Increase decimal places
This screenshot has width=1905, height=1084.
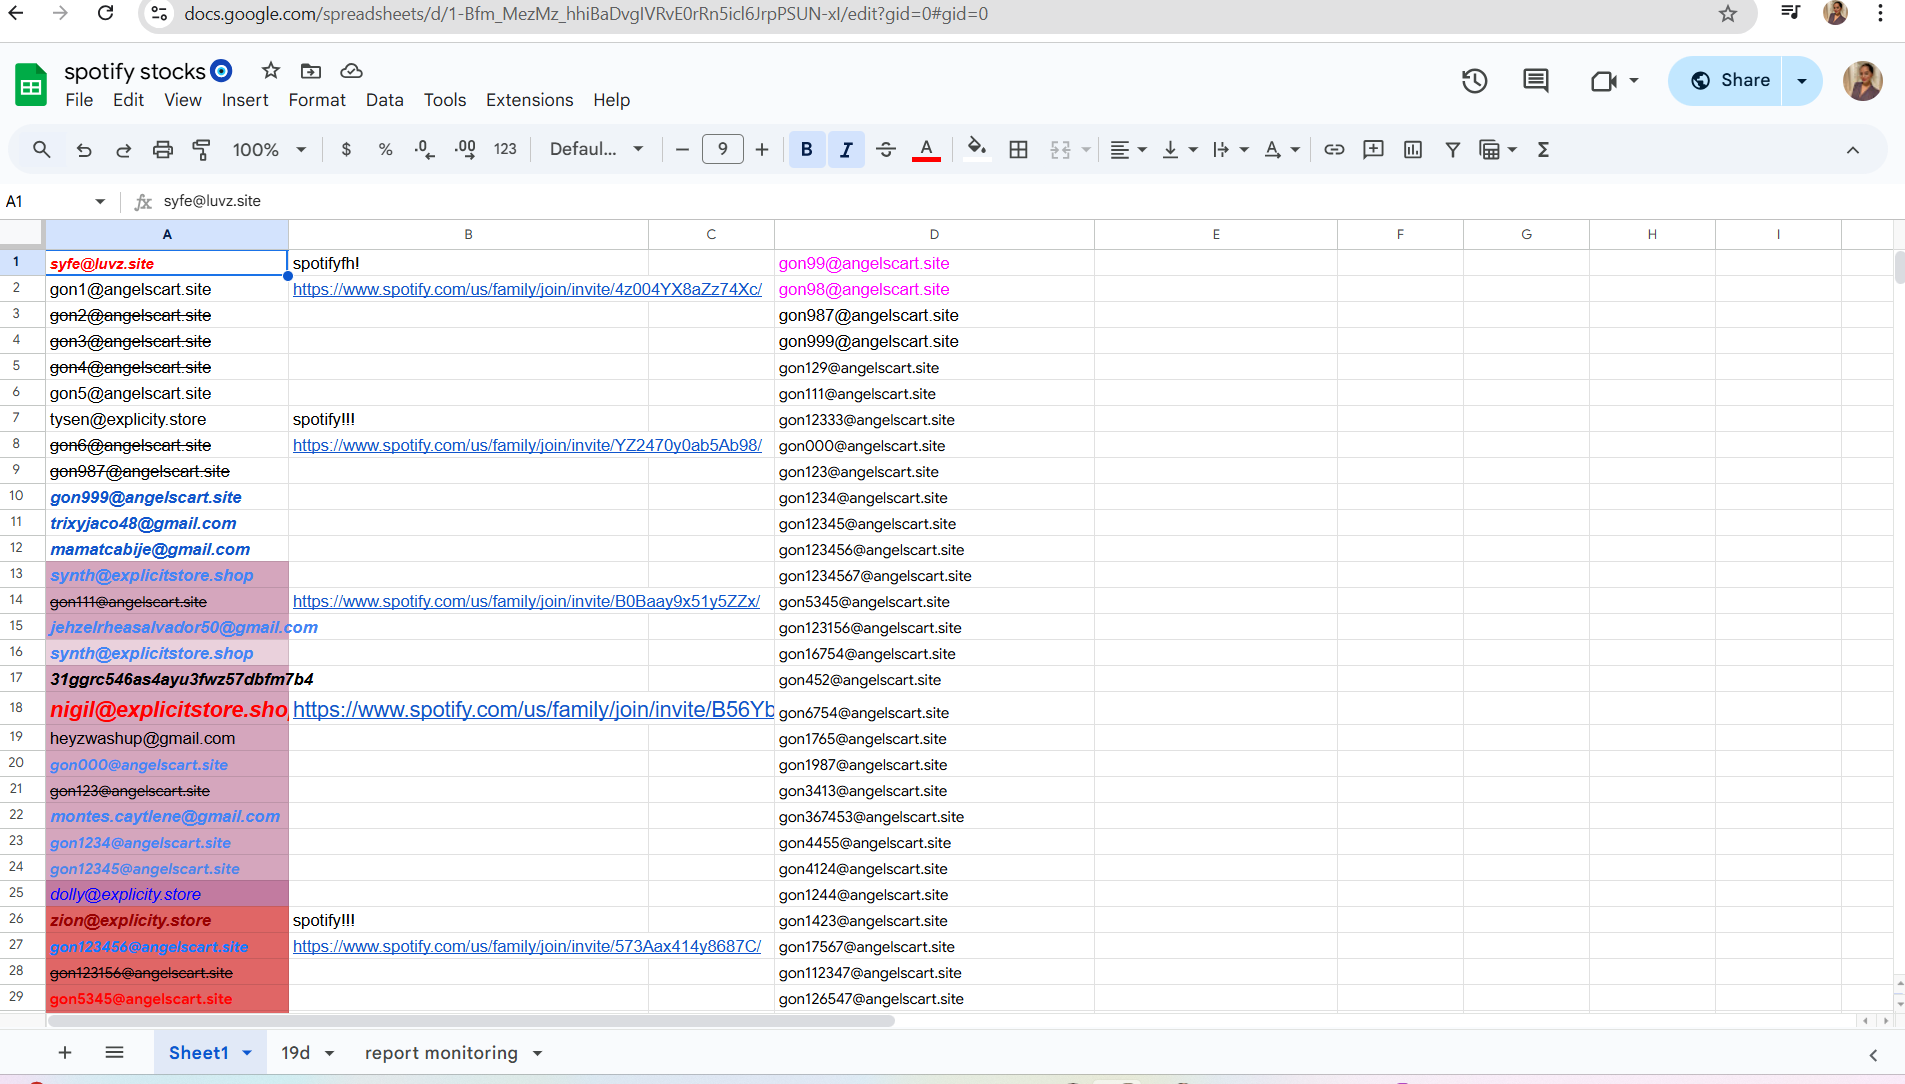click(x=465, y=150)
